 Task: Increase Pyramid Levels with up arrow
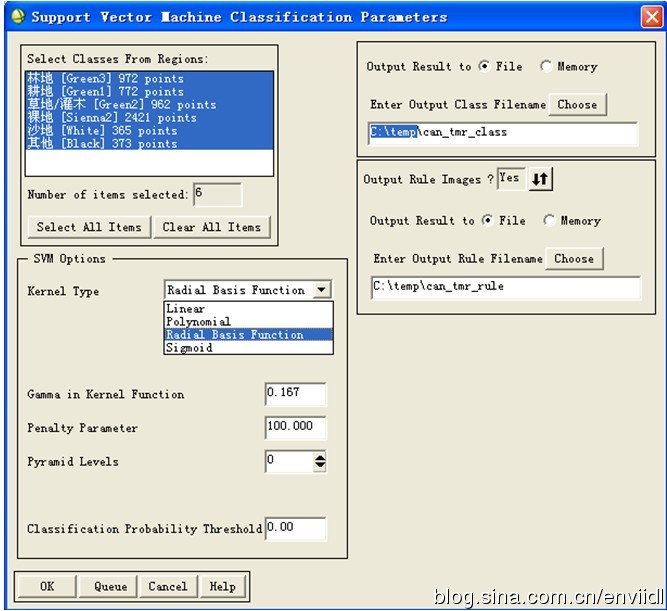tap(320, 457)
